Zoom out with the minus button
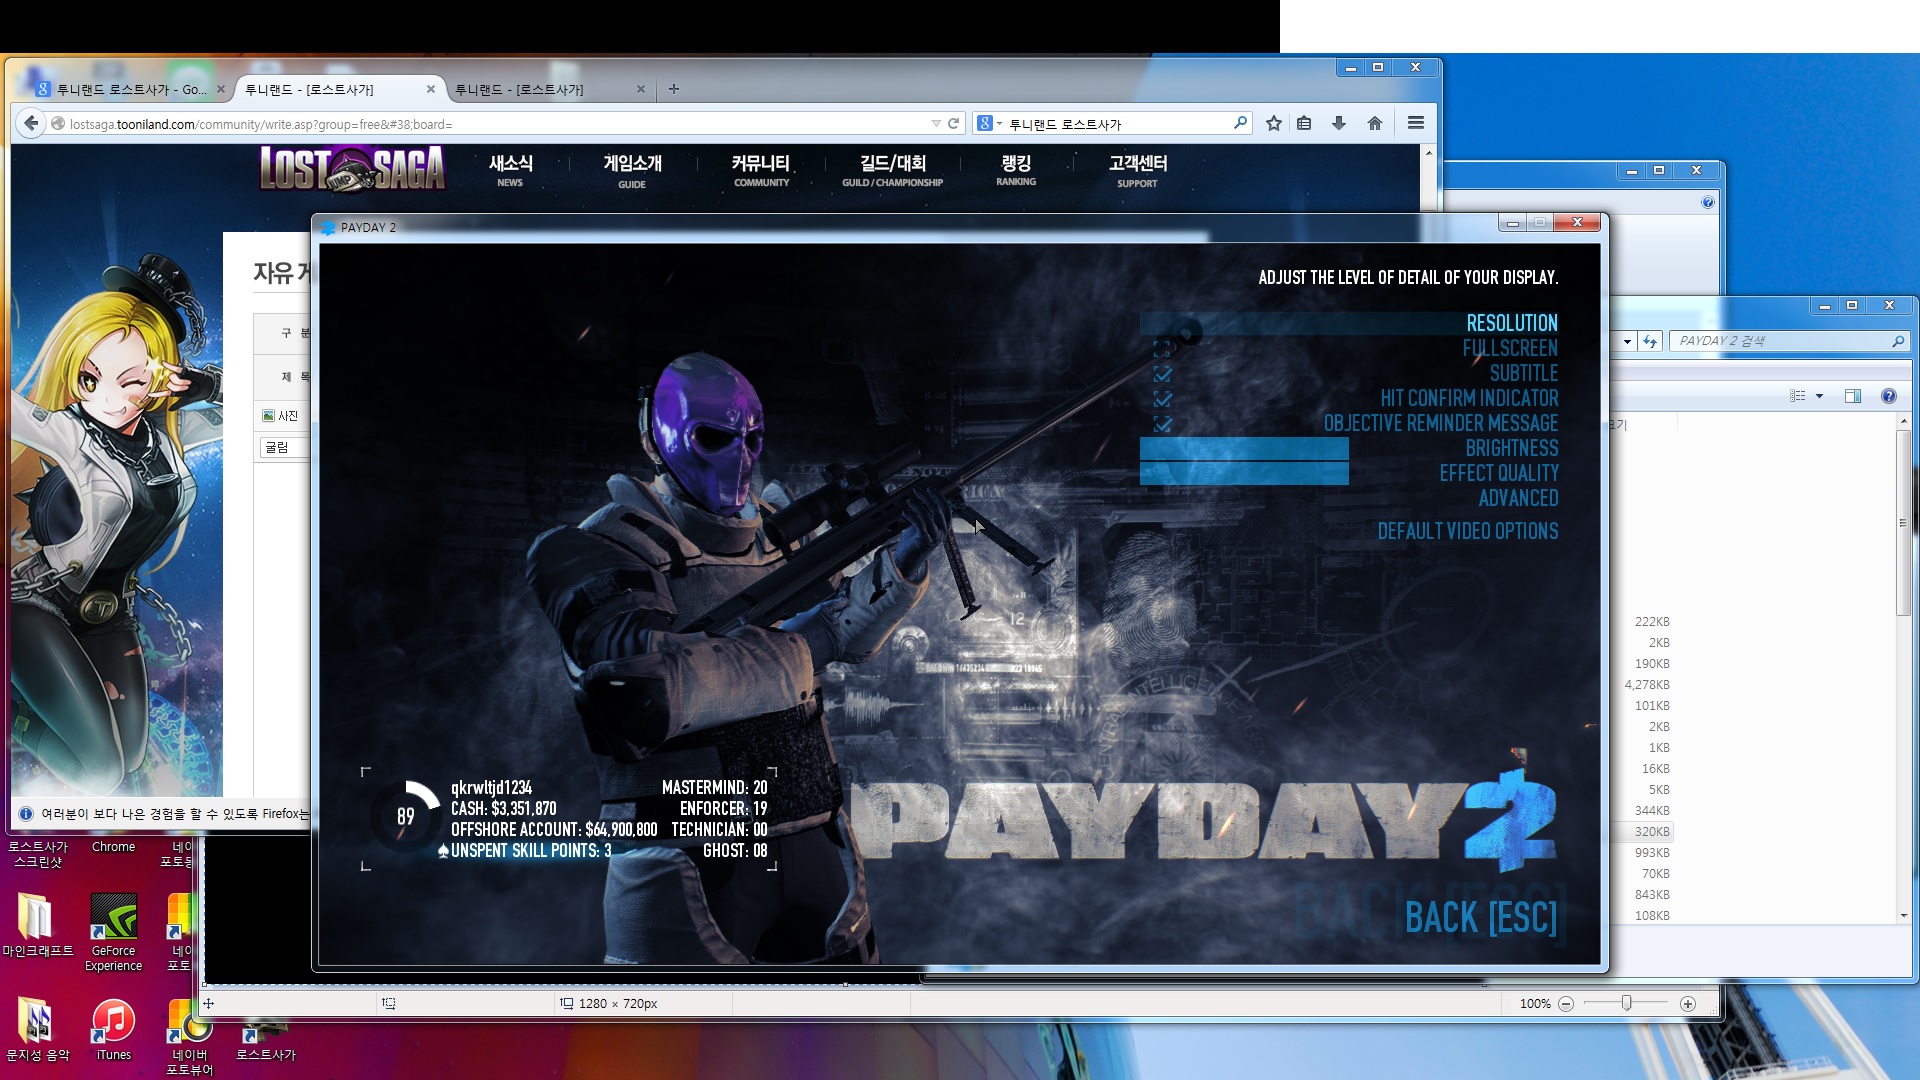Image resolution: width=1920 pixels, height=1080 pixels. pyautogui.click(x=1566, y=1004)
